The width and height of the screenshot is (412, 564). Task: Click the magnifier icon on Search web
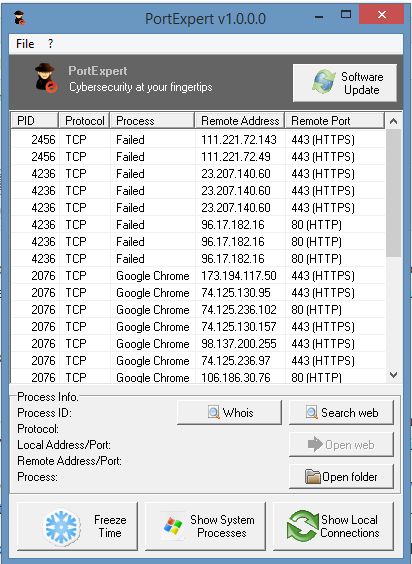click(x=312, y=412)
